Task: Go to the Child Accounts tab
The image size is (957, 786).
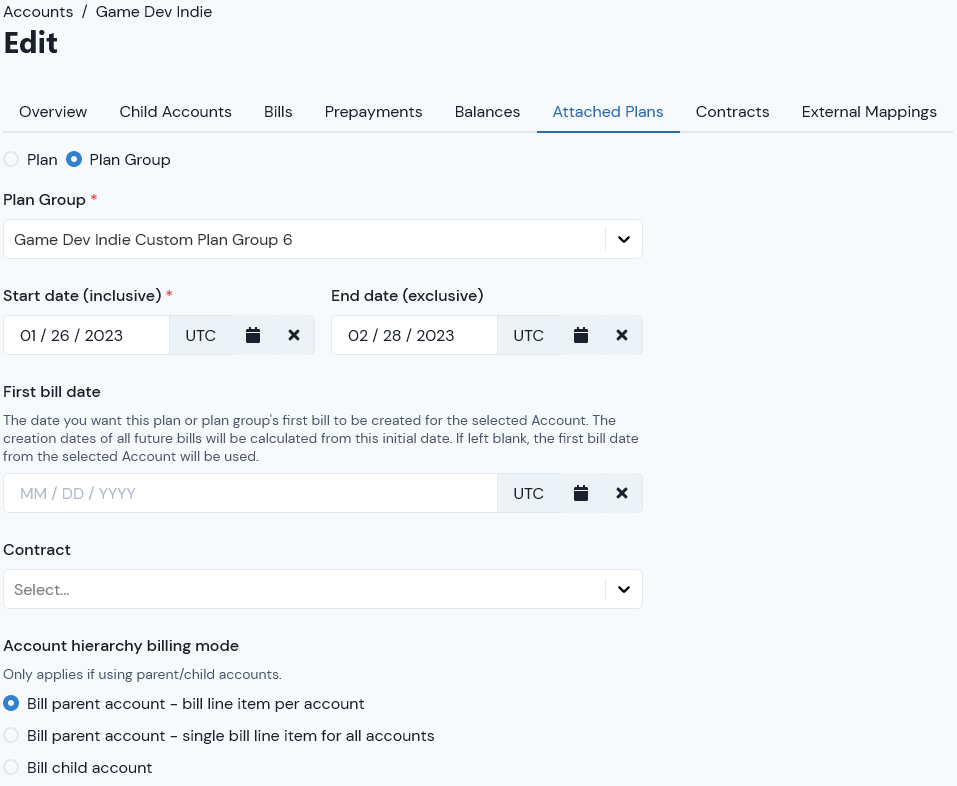Action: coord(175,112)
